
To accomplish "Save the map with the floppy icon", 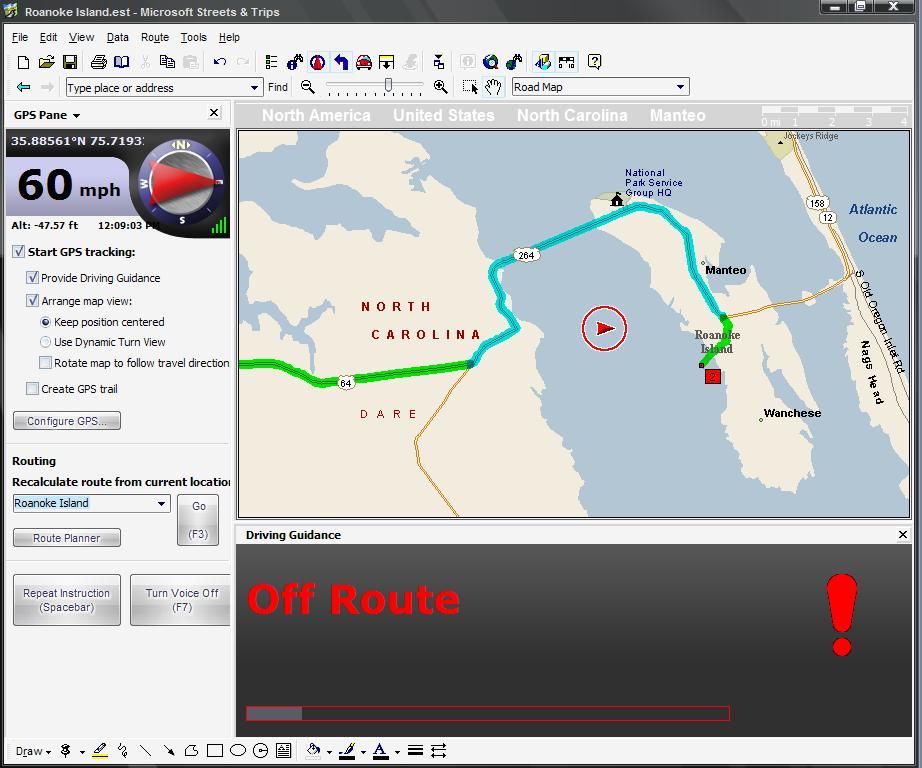I will point(70,62).
